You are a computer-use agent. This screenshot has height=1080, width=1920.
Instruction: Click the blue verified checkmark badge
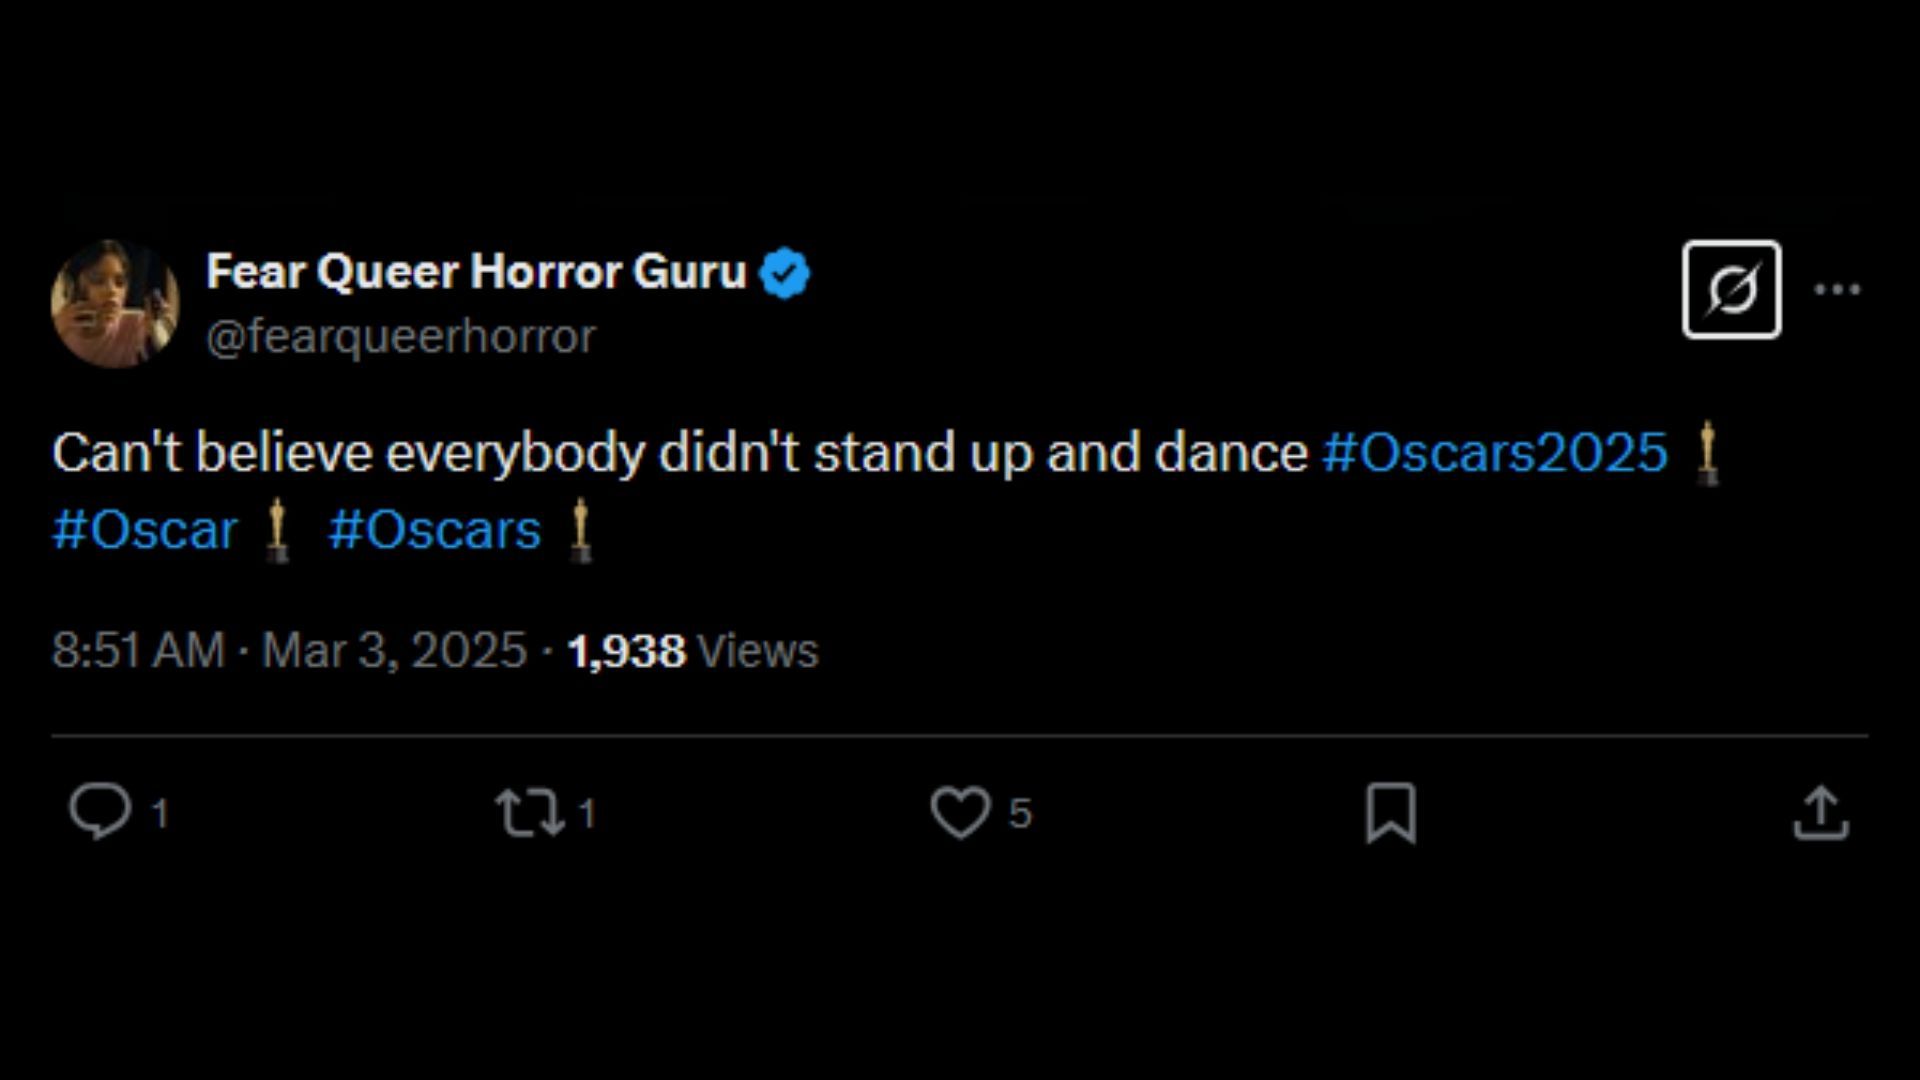click(785, 273)
